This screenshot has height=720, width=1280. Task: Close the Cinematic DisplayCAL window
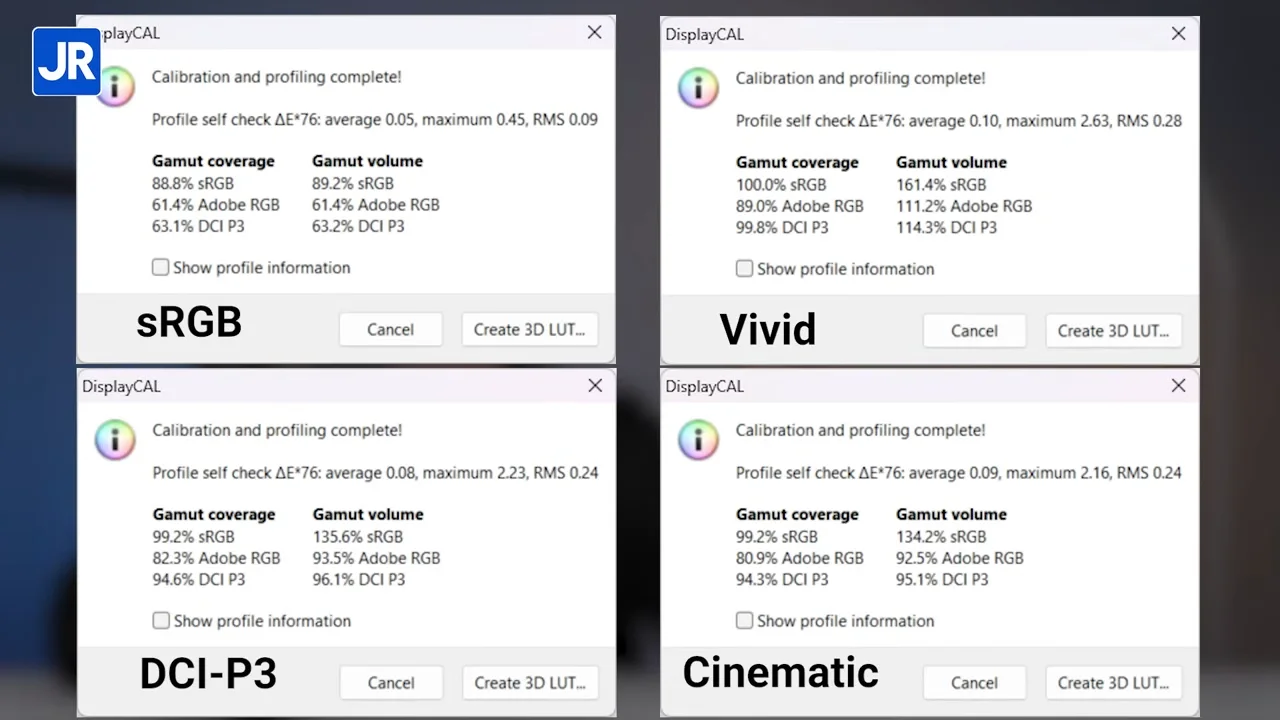(1178, 386)
